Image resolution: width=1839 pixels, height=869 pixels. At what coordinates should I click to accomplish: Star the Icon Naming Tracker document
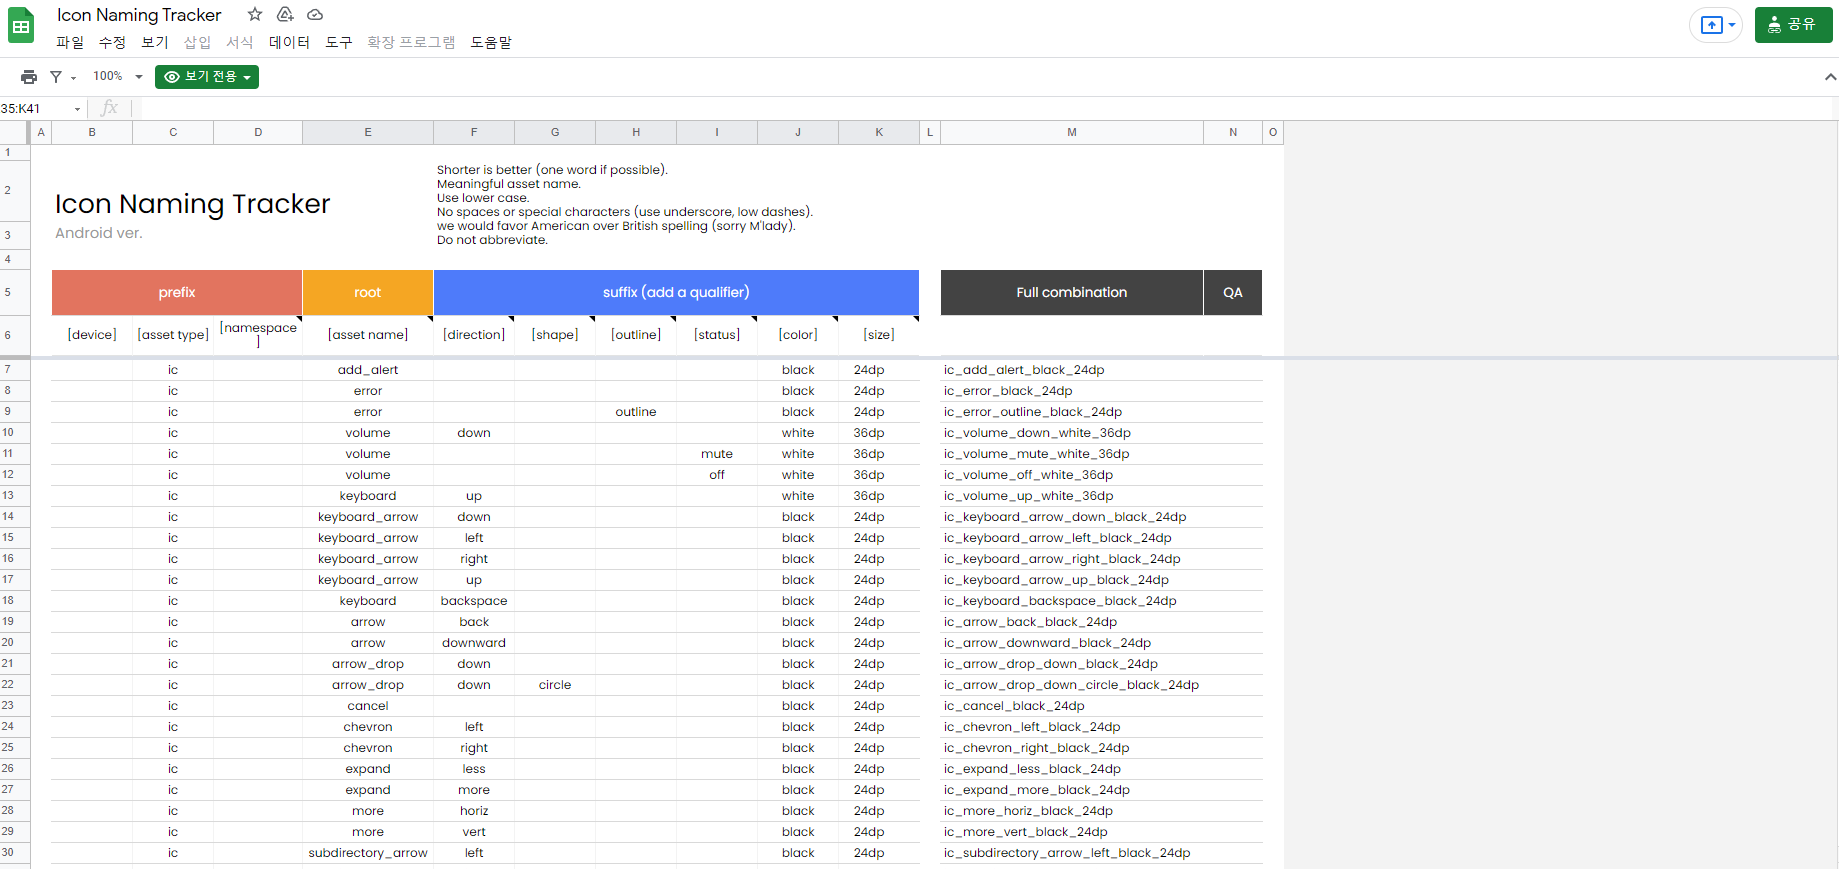255,14
